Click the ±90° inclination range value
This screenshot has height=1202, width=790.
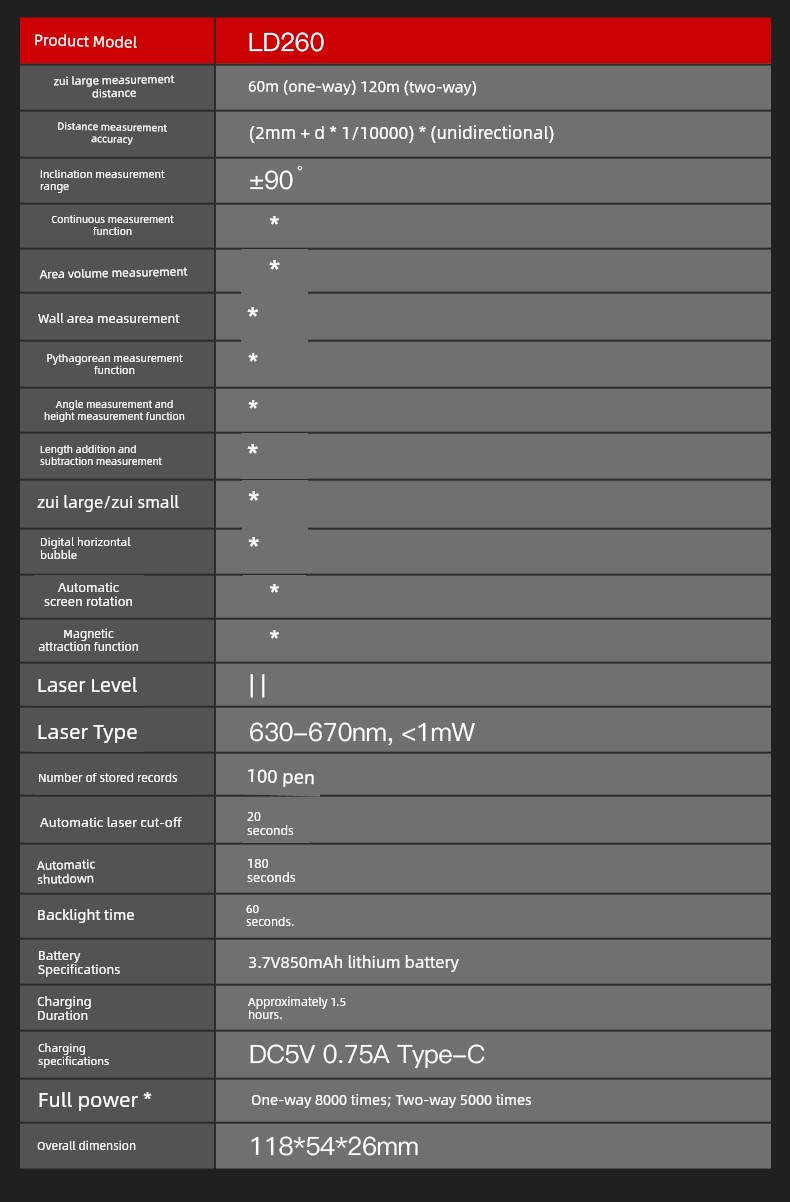[275, 180]
